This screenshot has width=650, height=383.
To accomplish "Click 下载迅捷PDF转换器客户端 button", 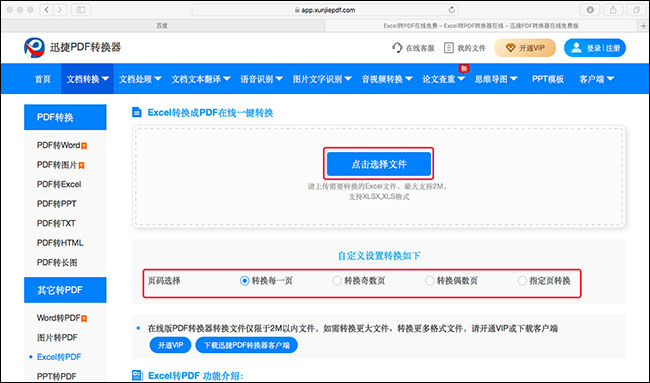I will (246, 345).
